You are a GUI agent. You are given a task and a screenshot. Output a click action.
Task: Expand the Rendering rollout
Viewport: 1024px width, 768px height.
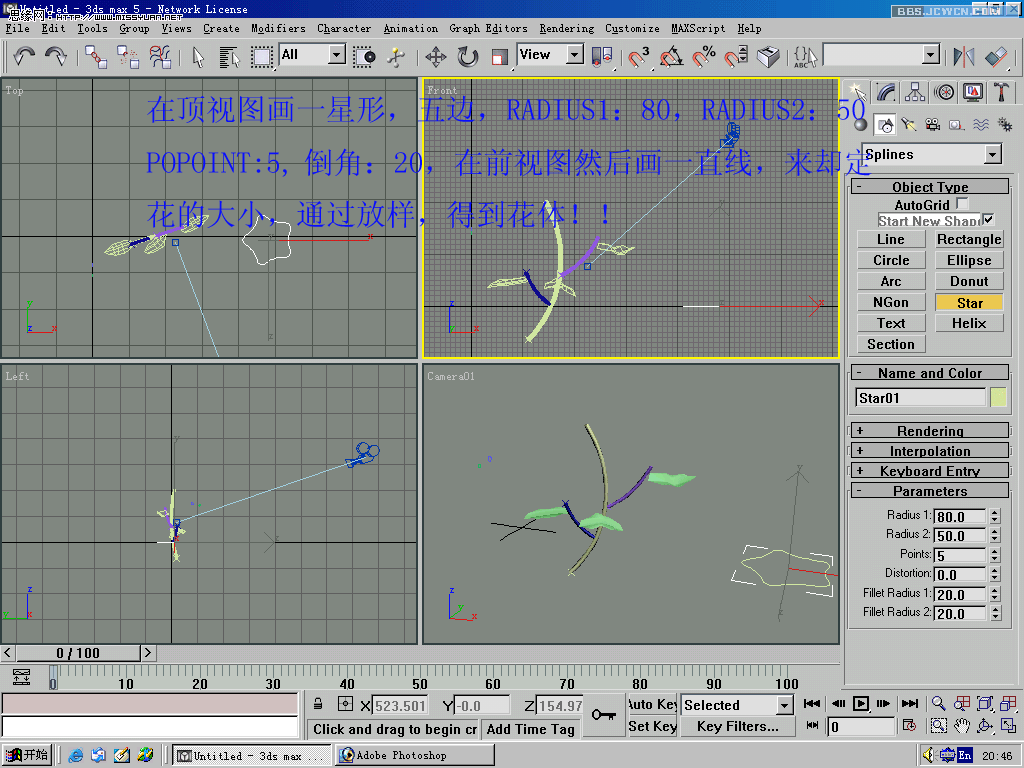pyautogui.click(x=930, y=431)
